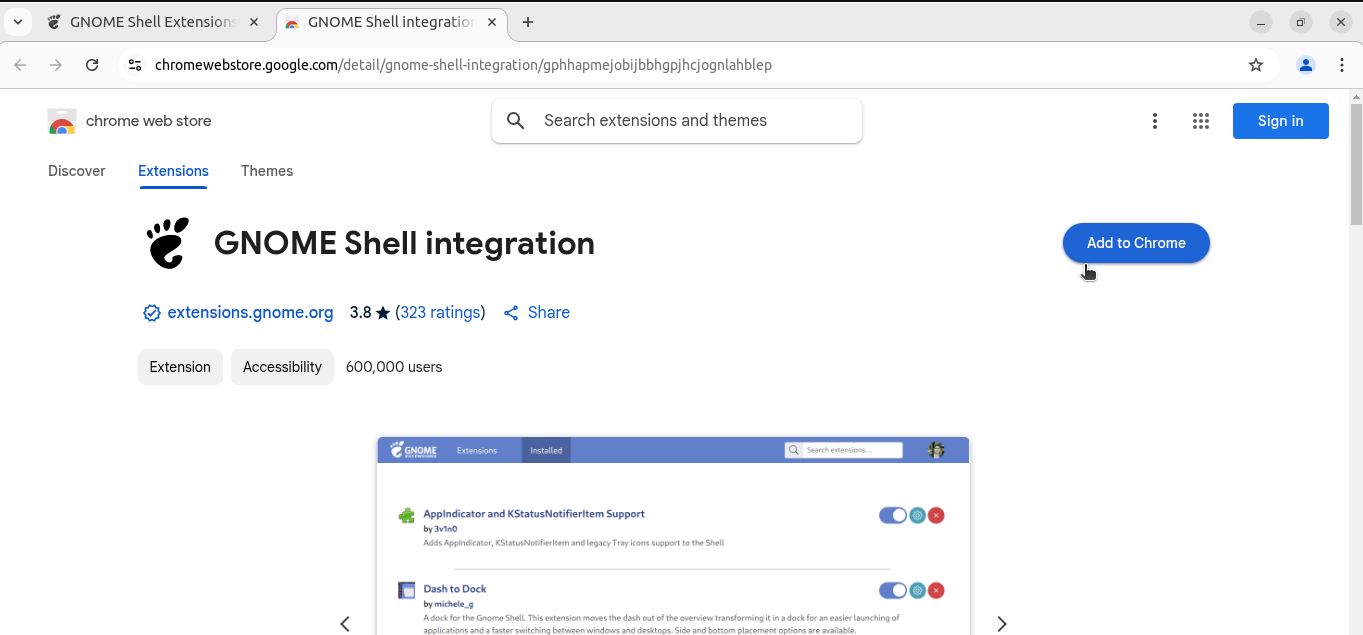Screen dimensions: 1363x635
Task: Toggle the Dash to Dock switch in the preview
Action: coord(893,590)
